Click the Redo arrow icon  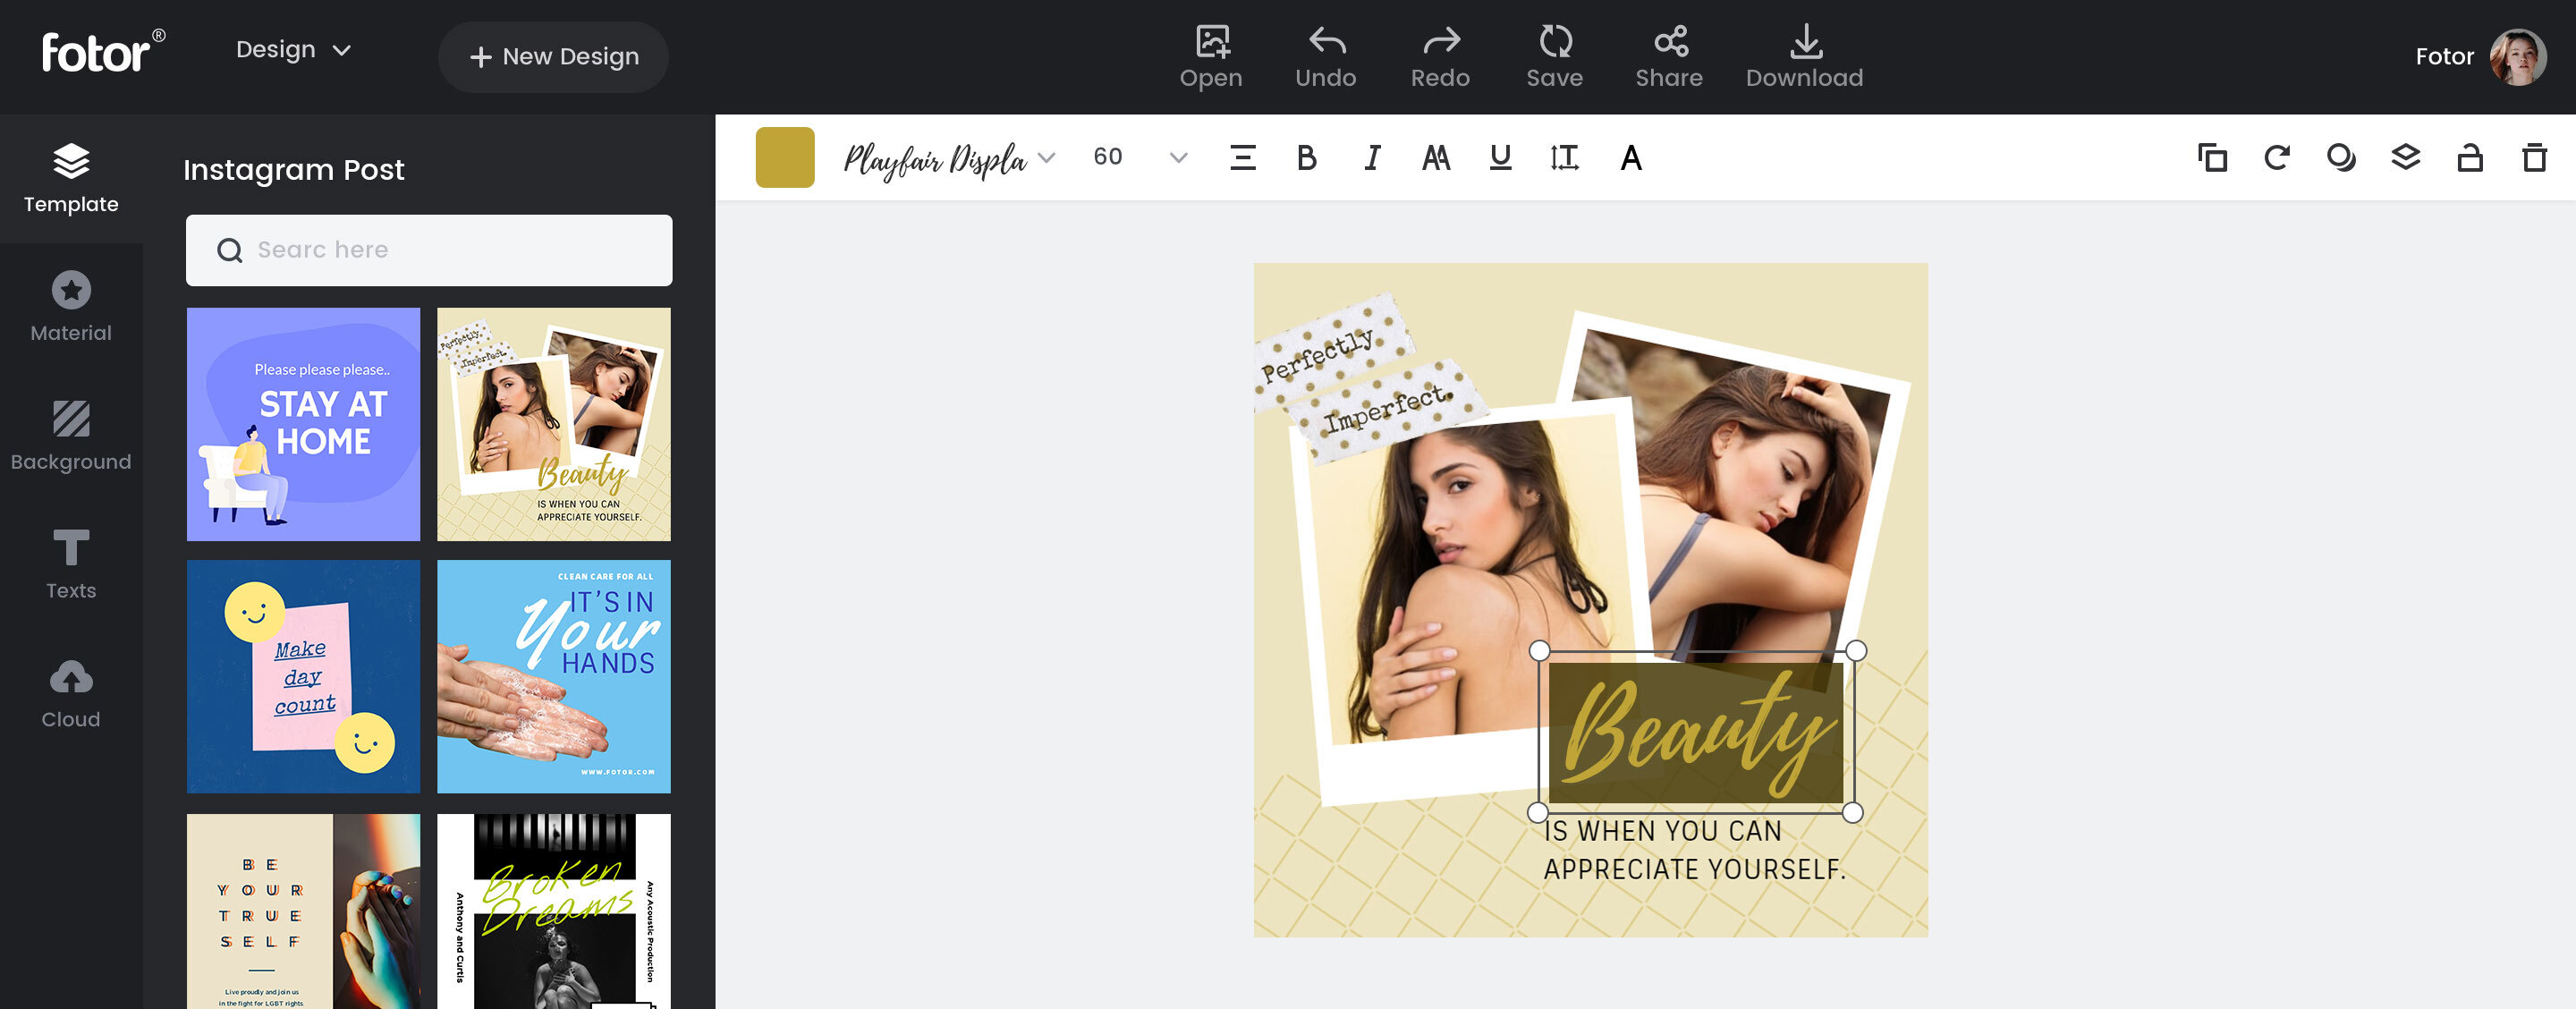click(x=1440, y=42)
